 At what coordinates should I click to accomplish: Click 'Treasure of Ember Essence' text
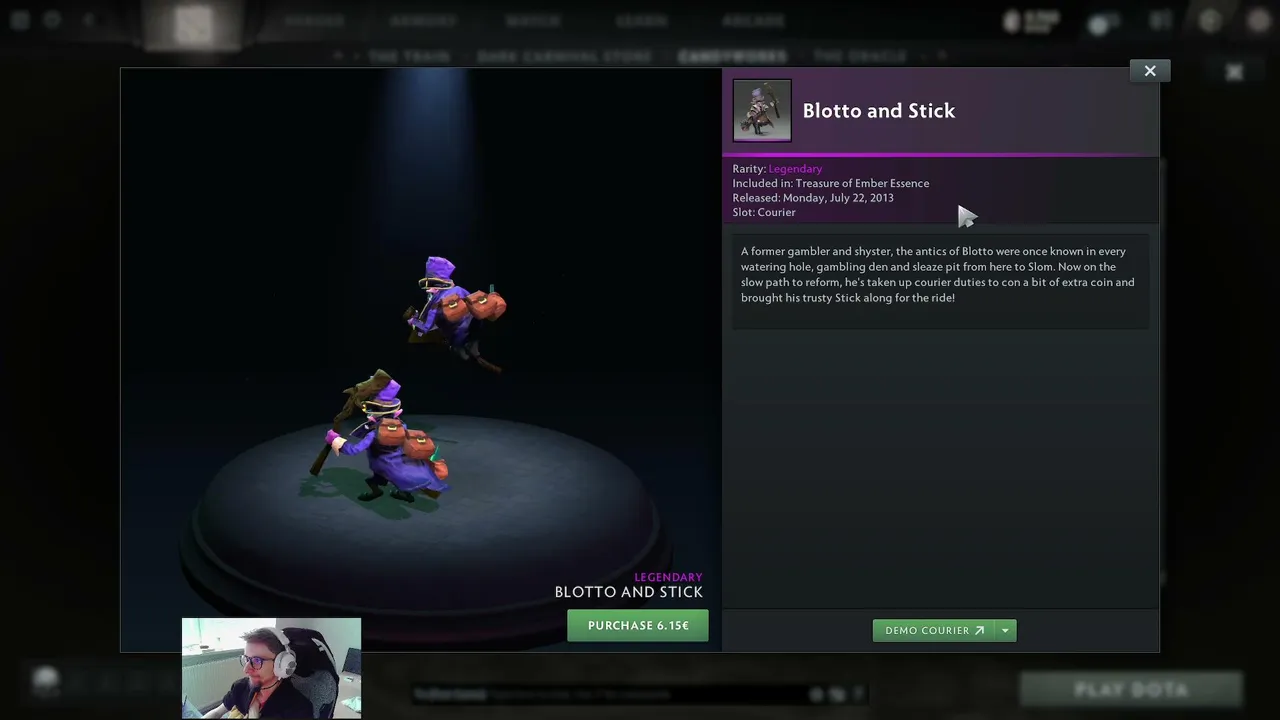pyautogui.click(x=862, y=184)
